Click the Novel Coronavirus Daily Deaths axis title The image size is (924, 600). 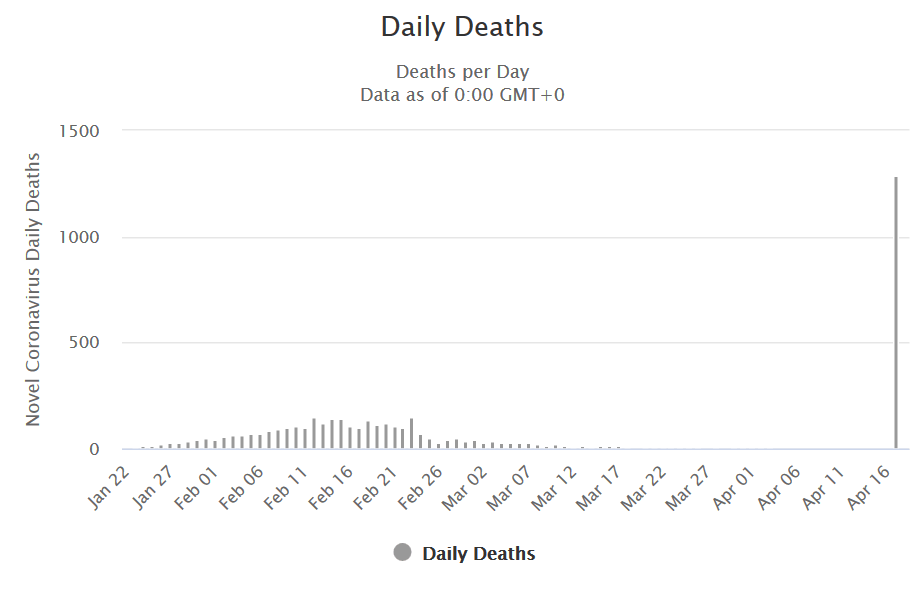coord(33,289)
